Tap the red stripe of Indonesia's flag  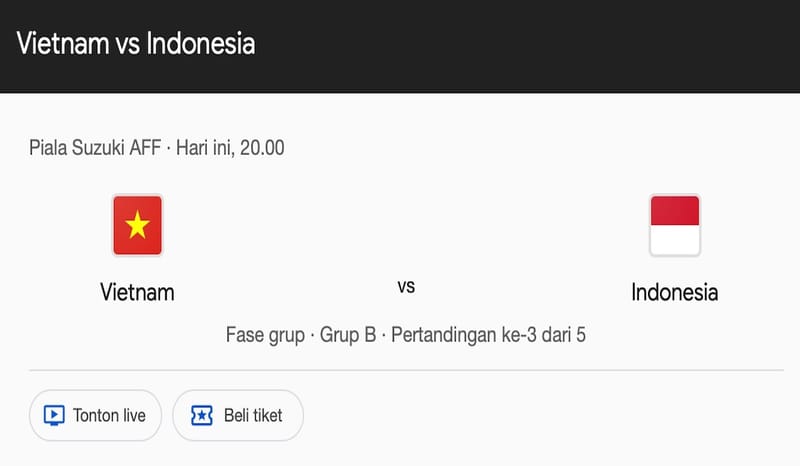point(674,212)
